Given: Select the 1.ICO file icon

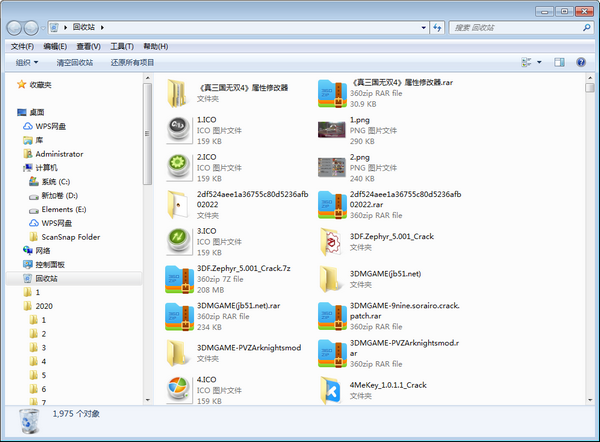Looking at the screenshot, I should point(179,130).
